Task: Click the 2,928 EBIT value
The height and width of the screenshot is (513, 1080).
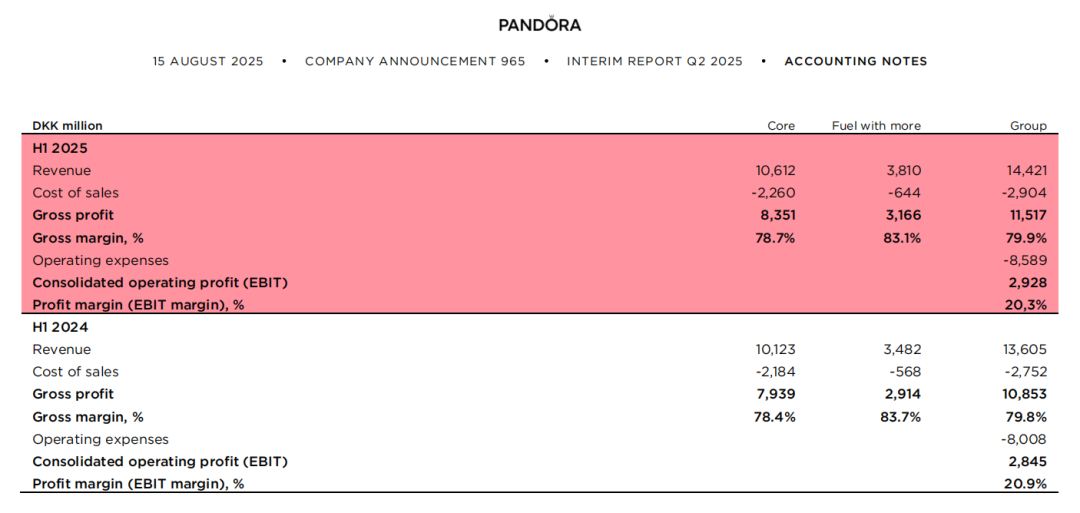Action: (1030, 282)
